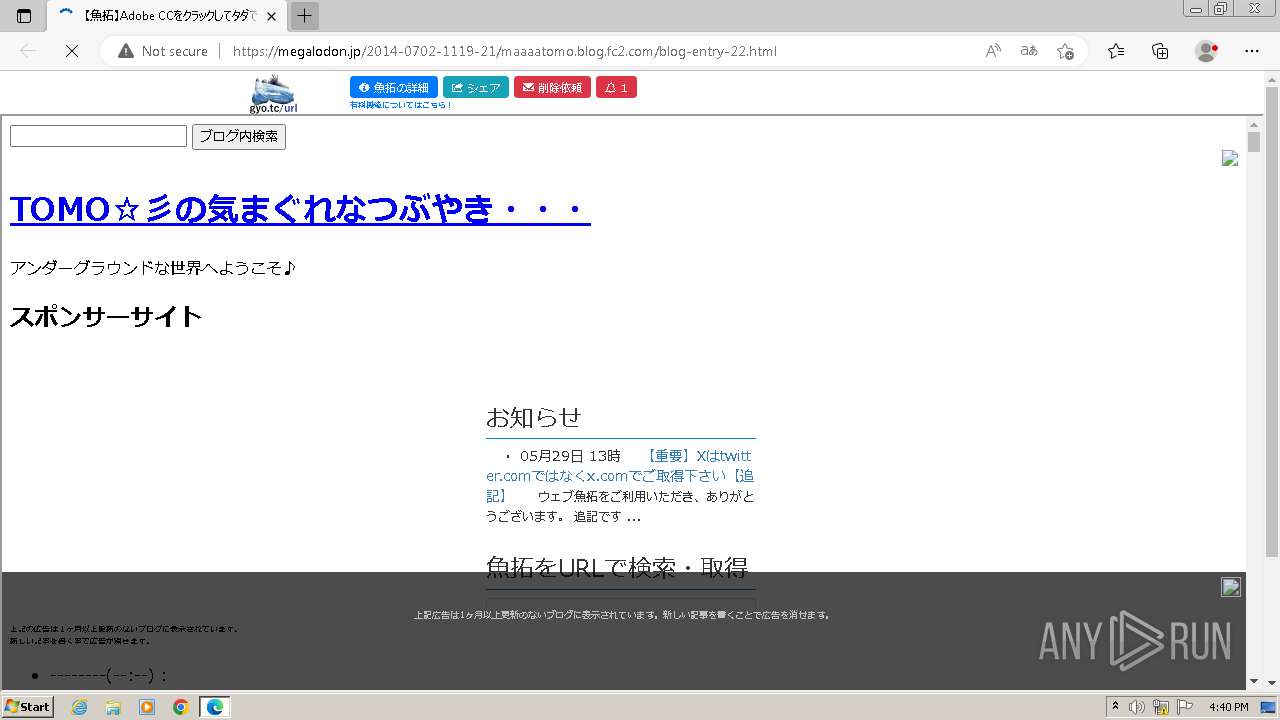The width and height of the screenshot is (1280, 720).
Task: Click broken image icon at top right of page
Action: tap(1230, 158)
